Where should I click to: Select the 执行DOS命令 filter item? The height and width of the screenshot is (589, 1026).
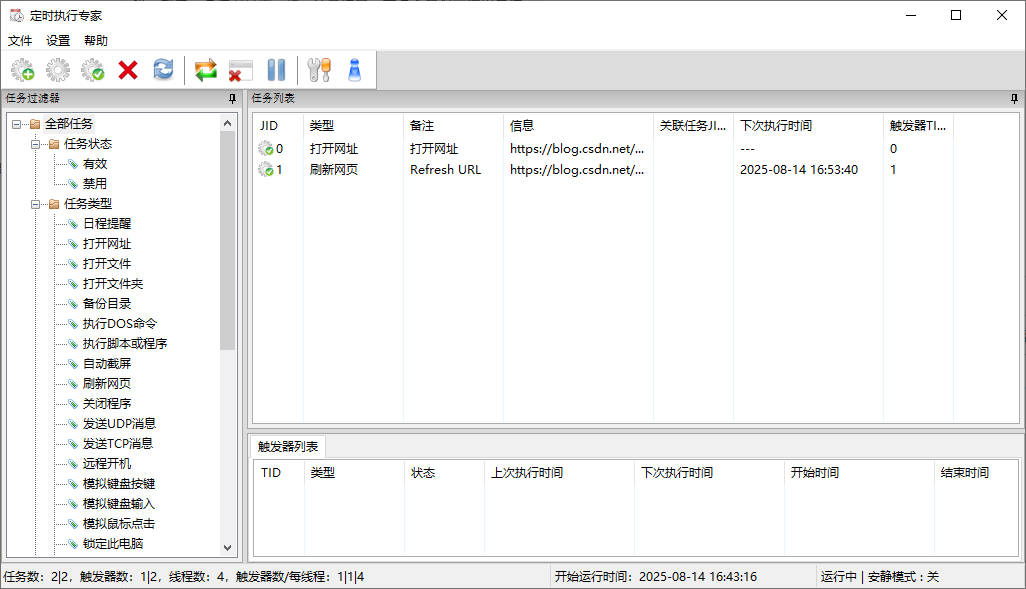click(x=120, y=324)
